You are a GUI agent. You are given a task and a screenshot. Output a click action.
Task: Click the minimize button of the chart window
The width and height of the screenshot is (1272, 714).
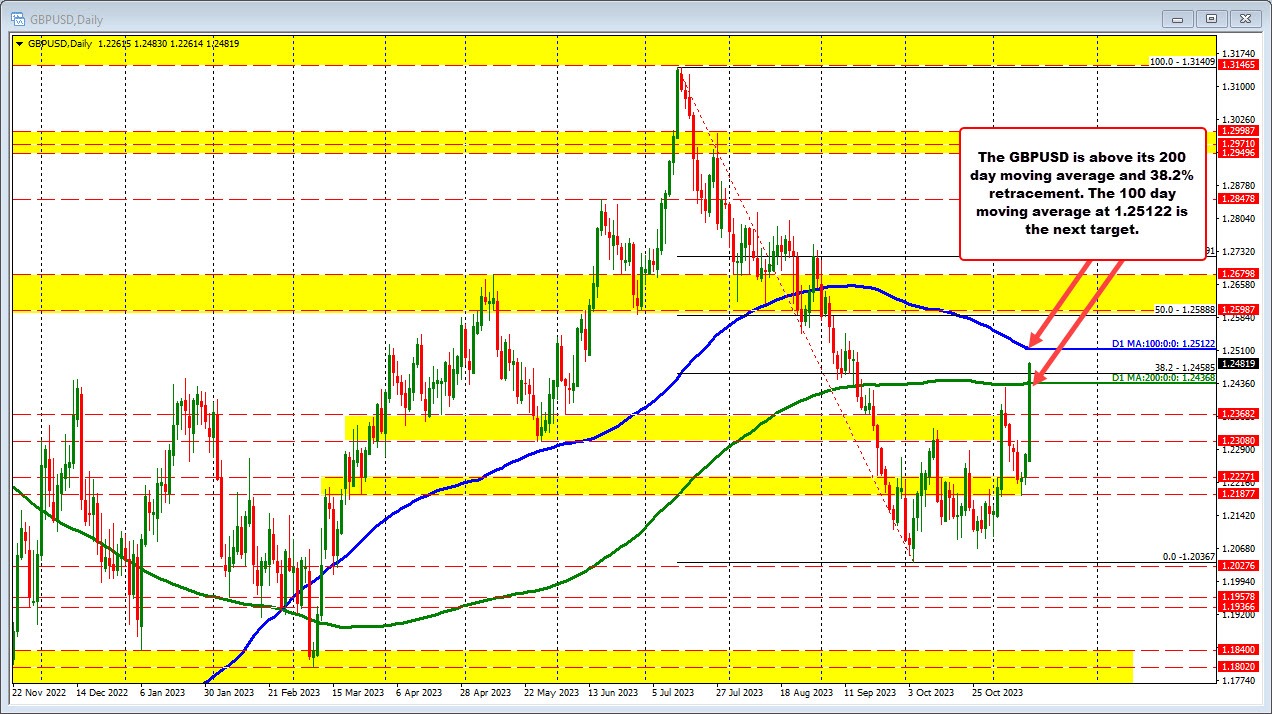point(1177,18)
